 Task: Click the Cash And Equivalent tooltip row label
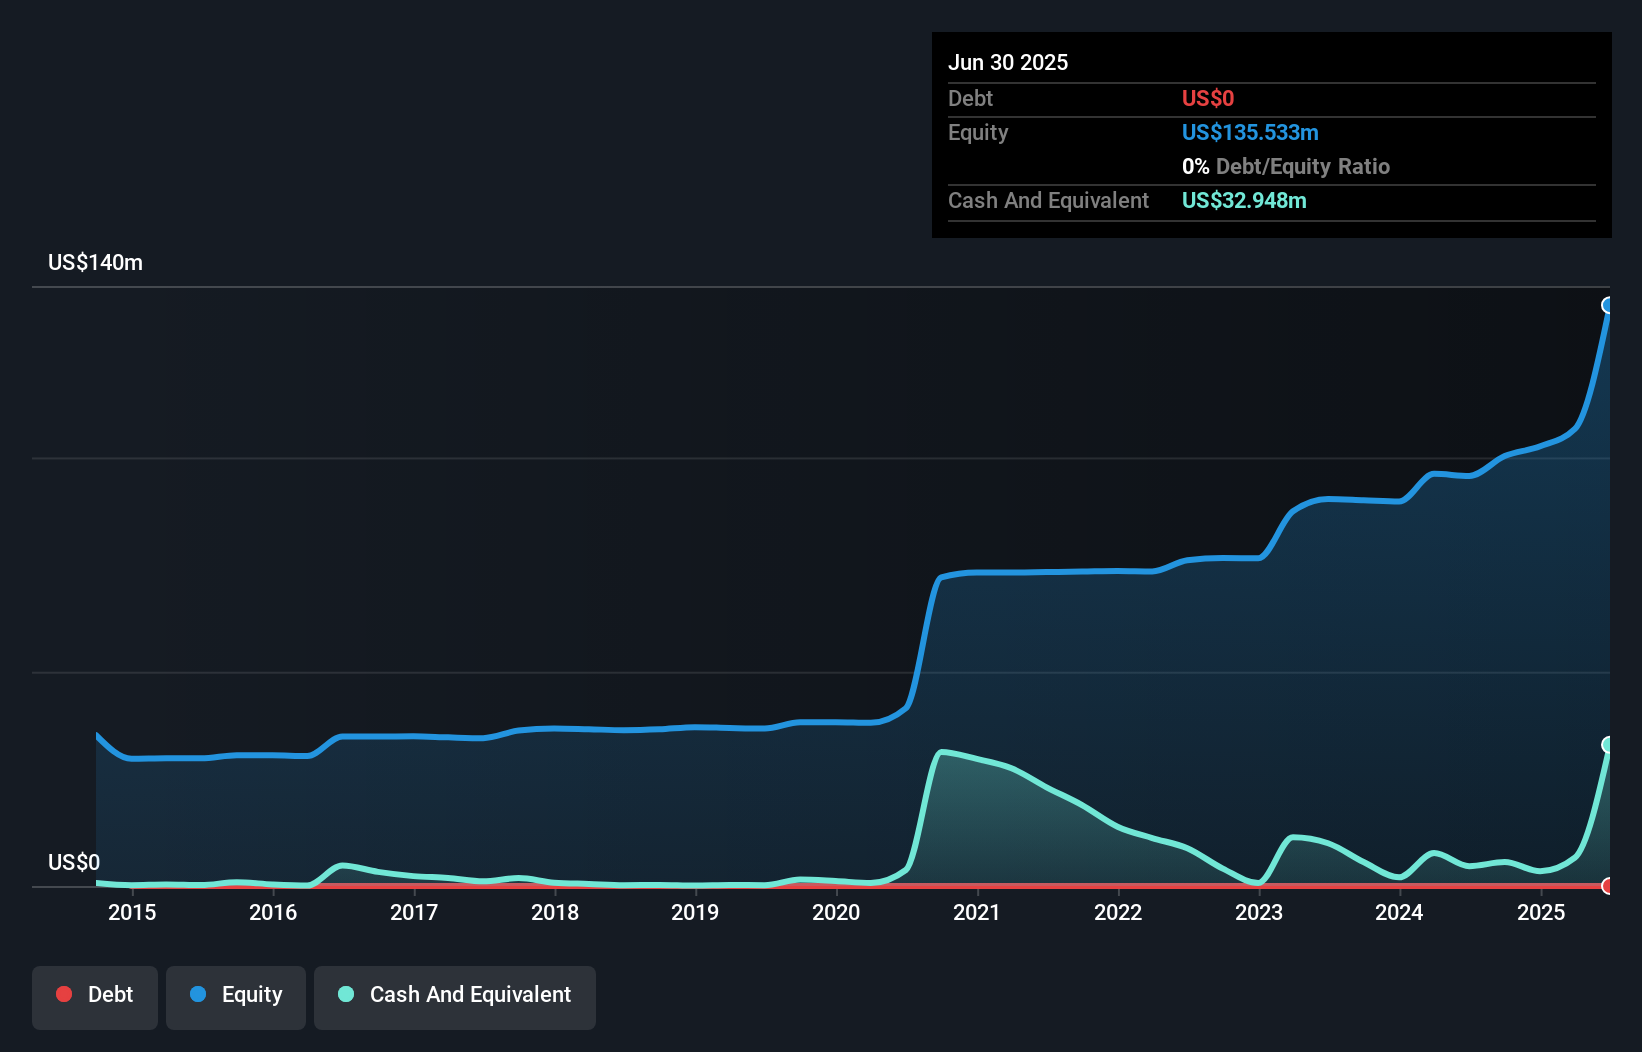coord(1049,200)
